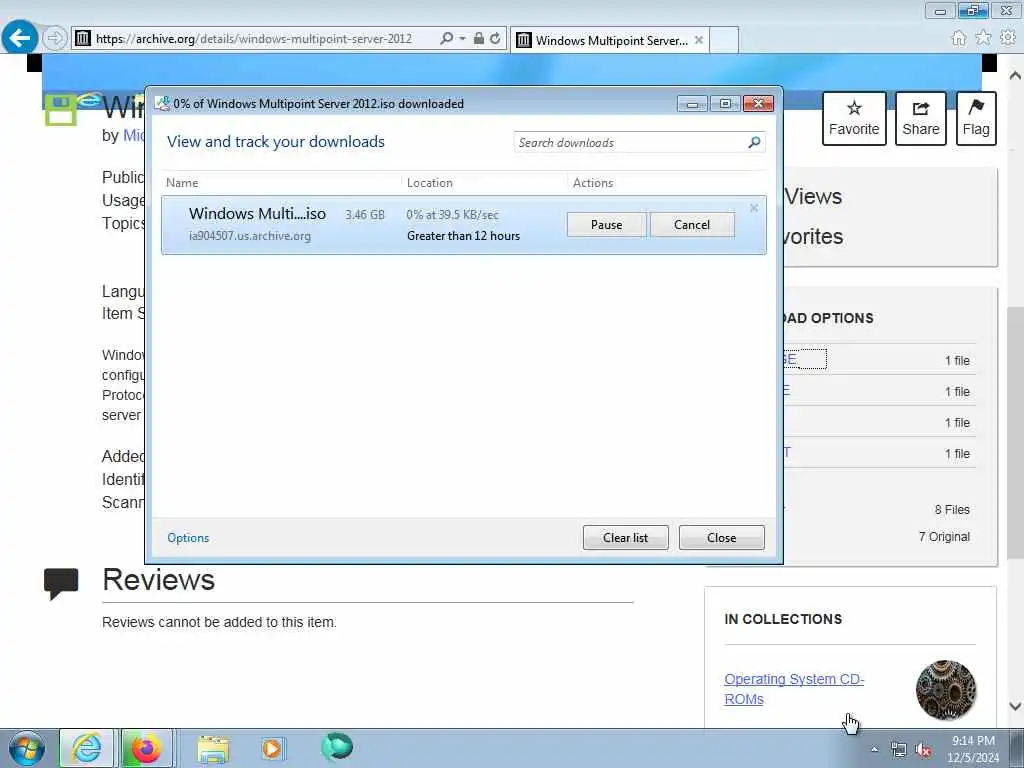Click the page scrollbar up arrow
The image size is (1024, 768).
pyautogui.click(x=1016, y=76)
